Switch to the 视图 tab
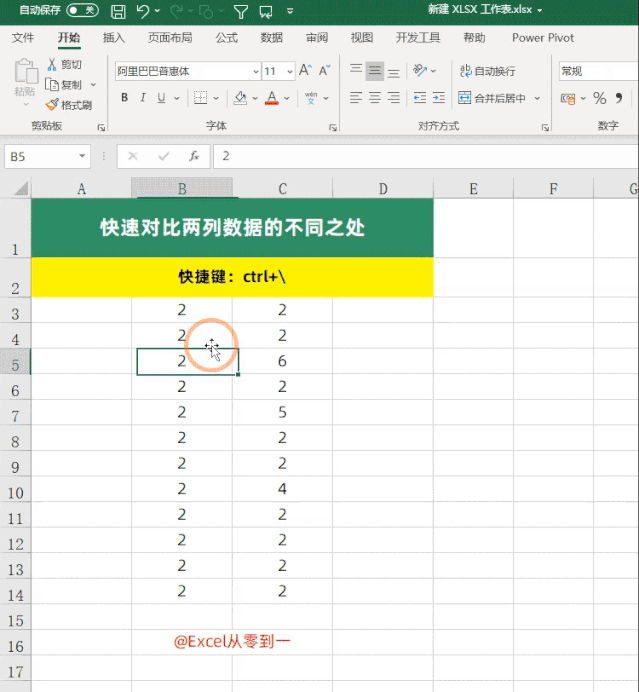639x692 pixels. [362, 38]
